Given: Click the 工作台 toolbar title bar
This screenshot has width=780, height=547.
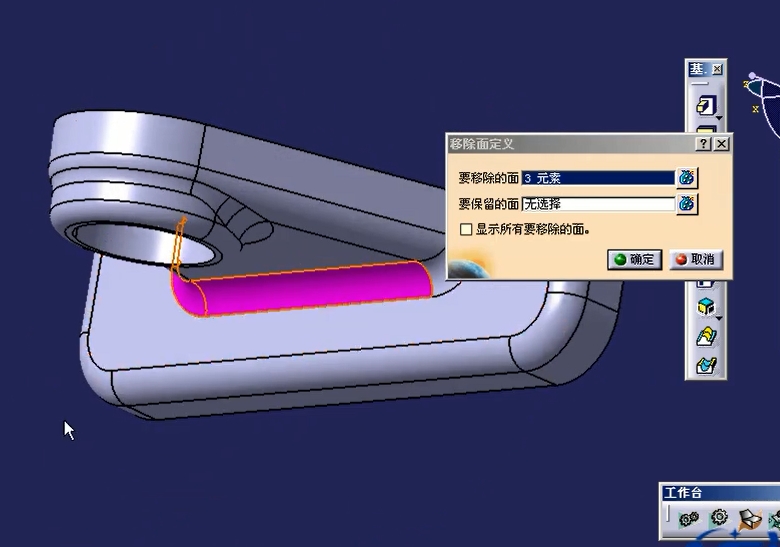Looking at the screenshot, I should (x=719, y=493).
